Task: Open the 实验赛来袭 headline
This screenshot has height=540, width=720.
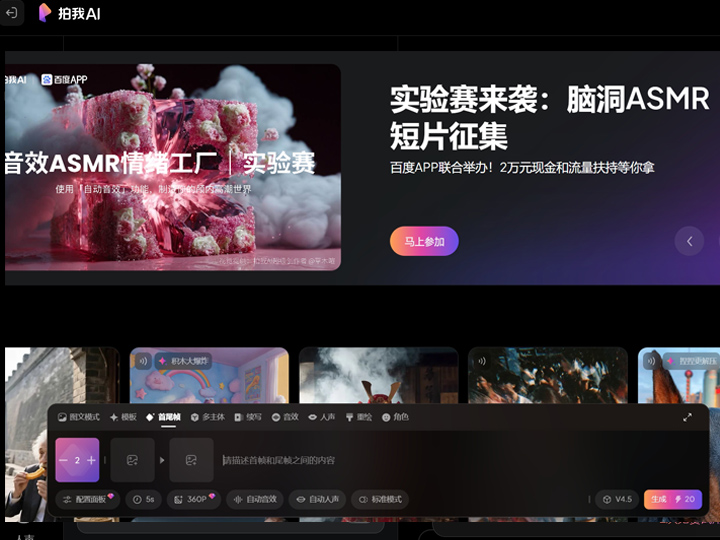Action: (x=550, y=118)
